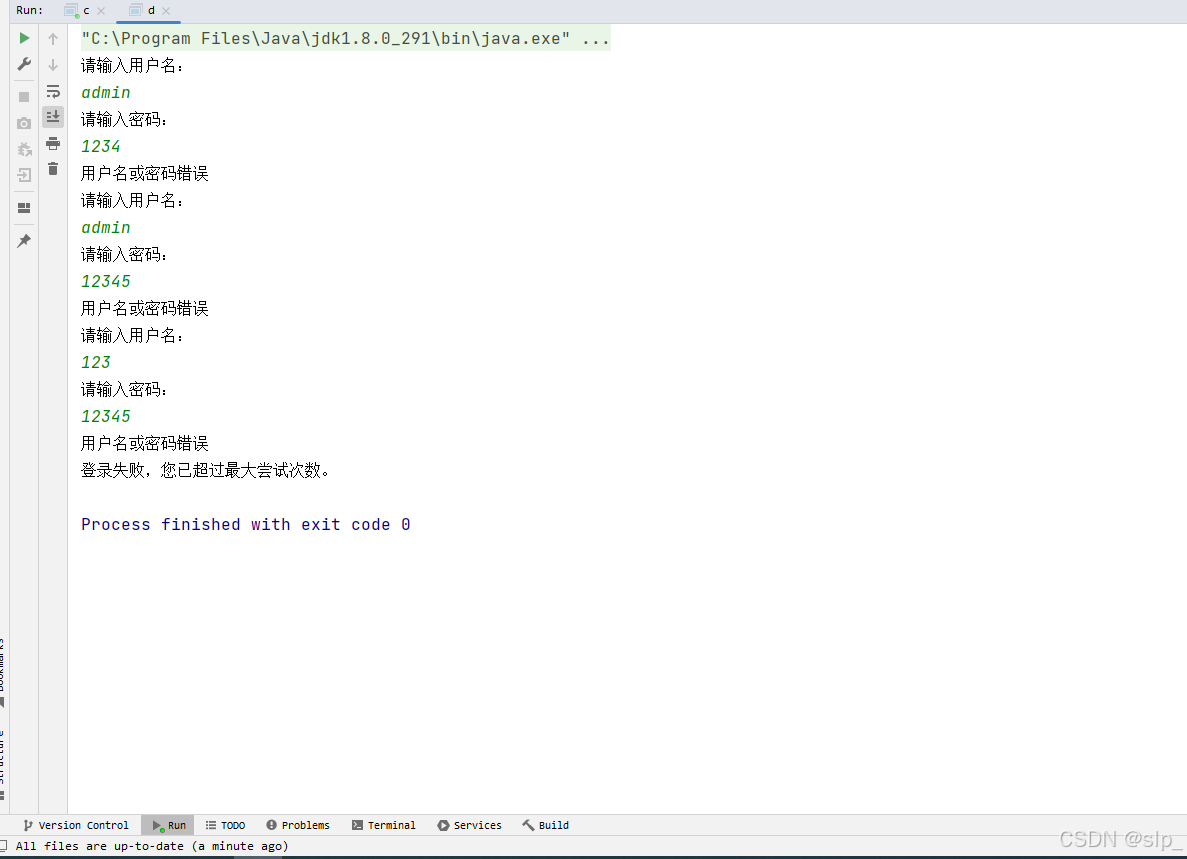
Task: Click the exit console icon
Action: click(x=23, y=174)
